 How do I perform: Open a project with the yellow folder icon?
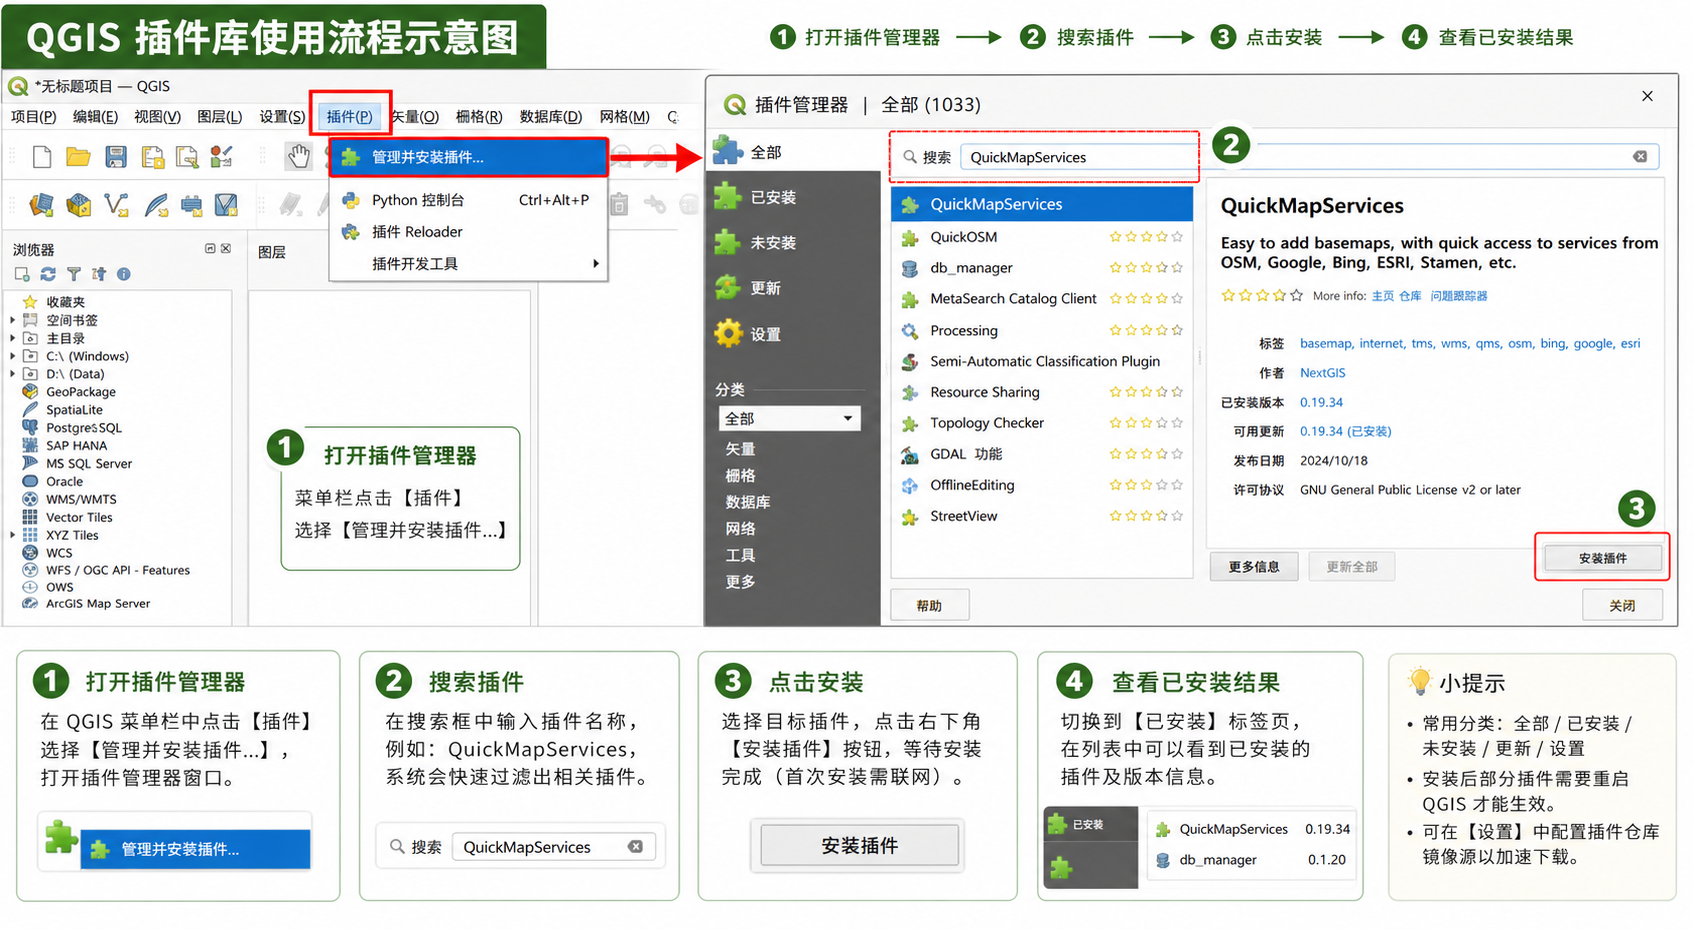78,156
